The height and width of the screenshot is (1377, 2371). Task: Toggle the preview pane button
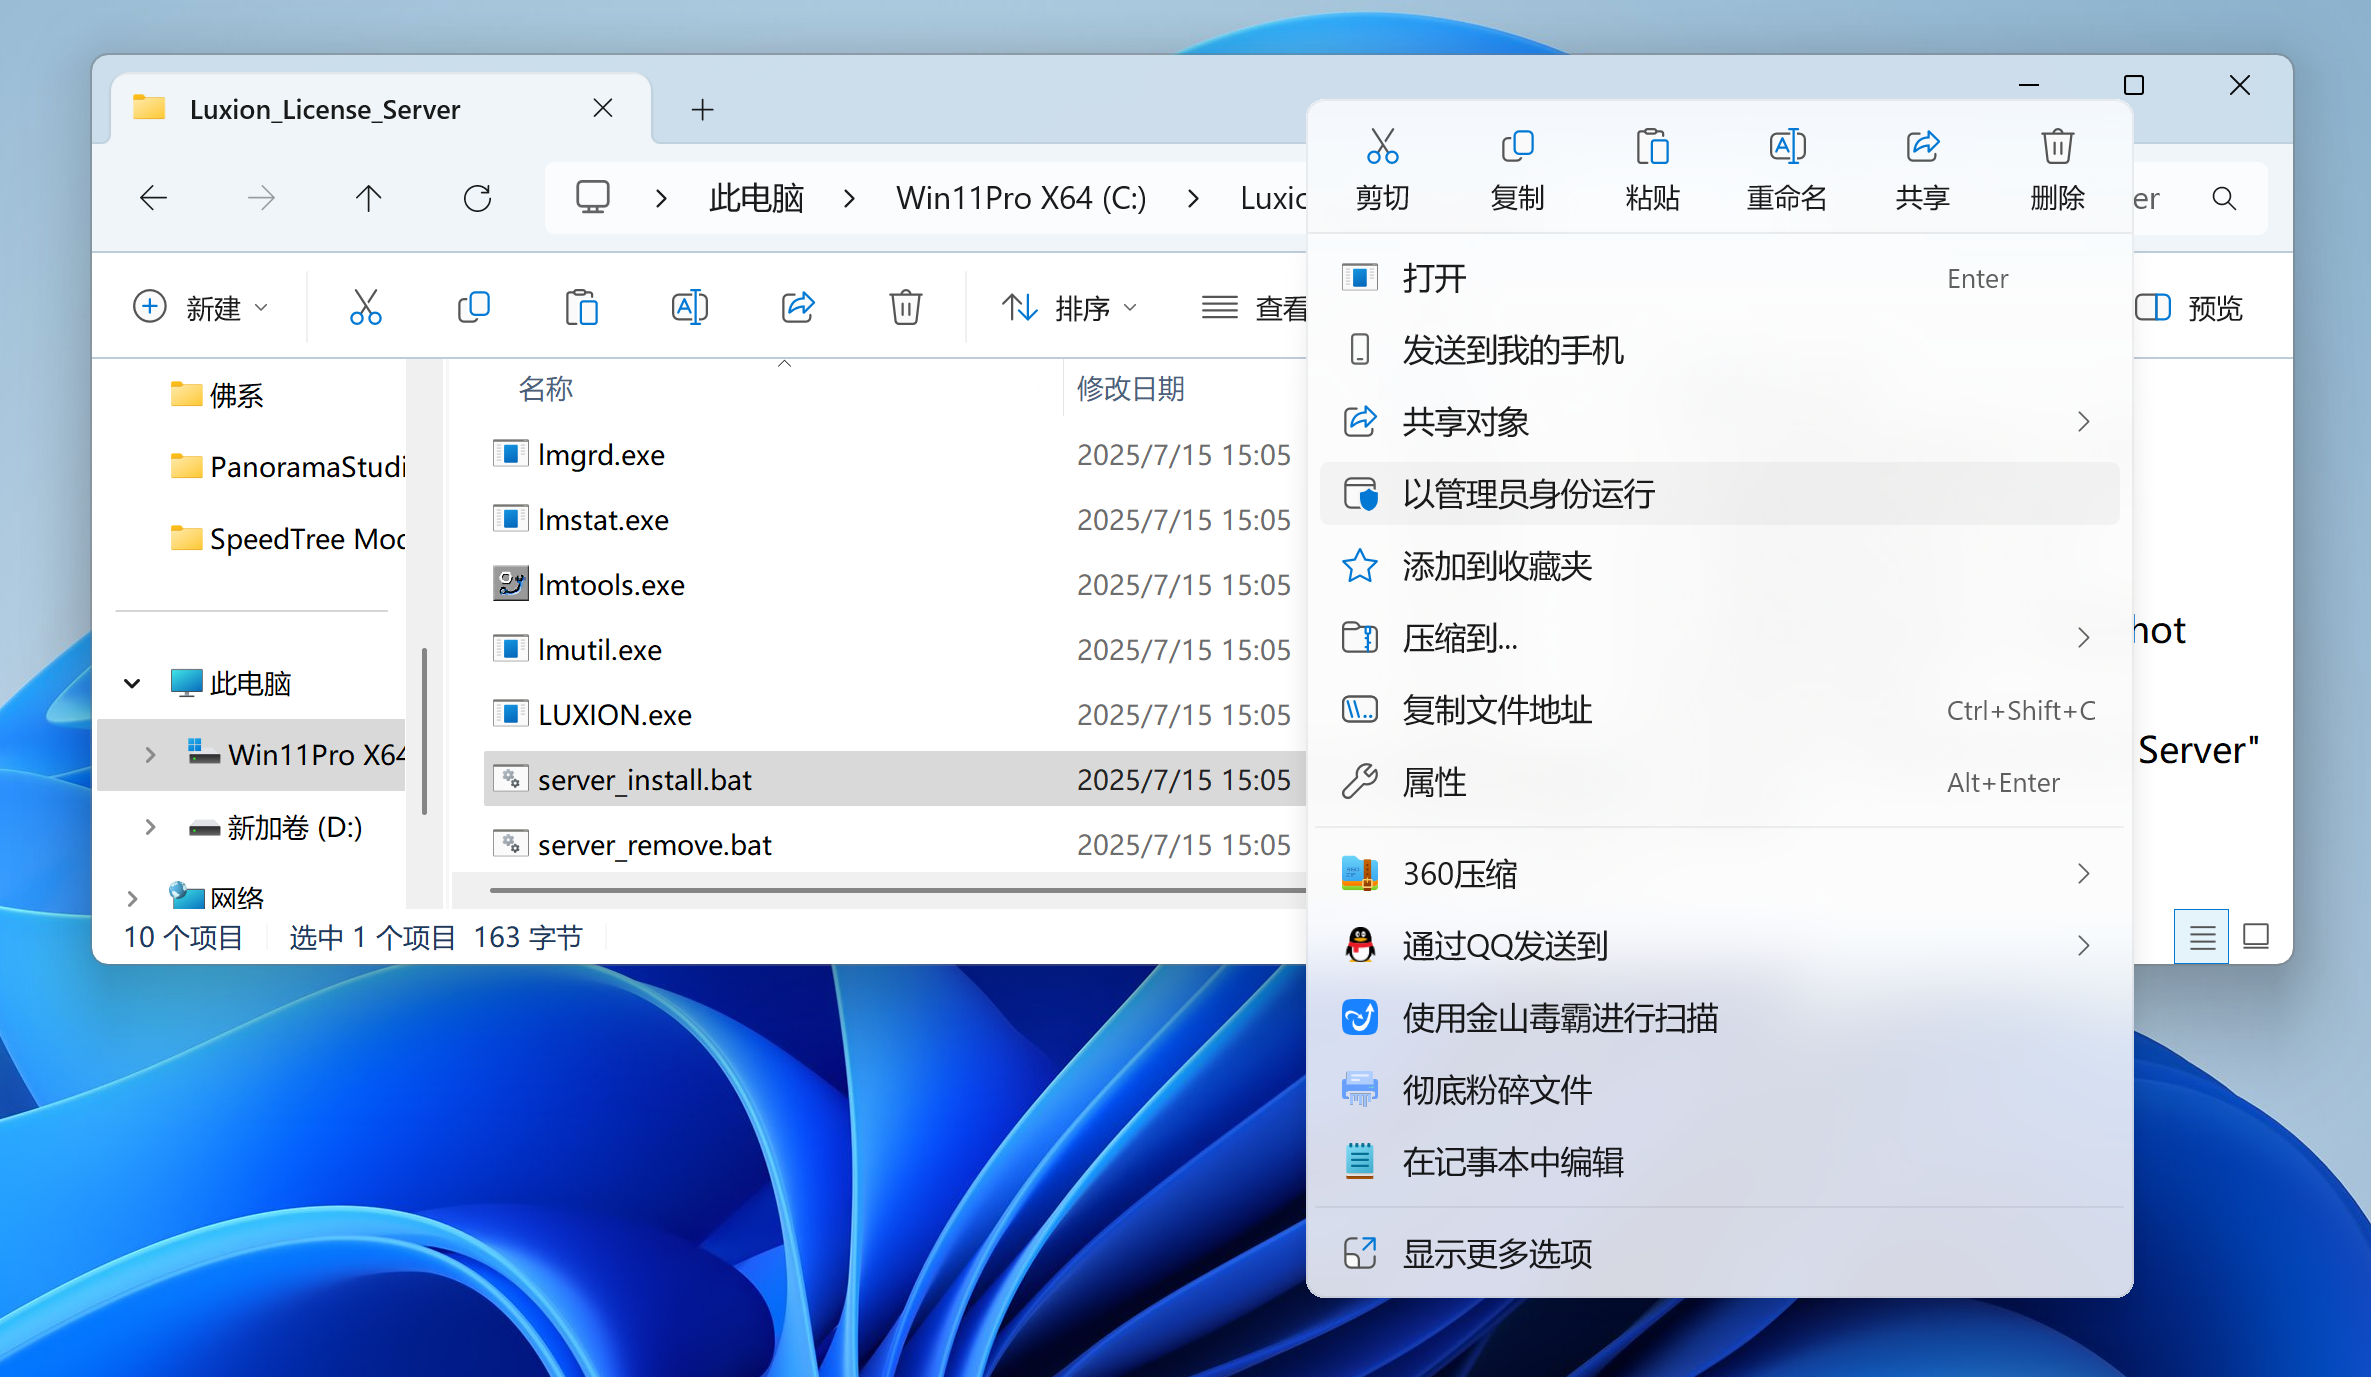2188,307
